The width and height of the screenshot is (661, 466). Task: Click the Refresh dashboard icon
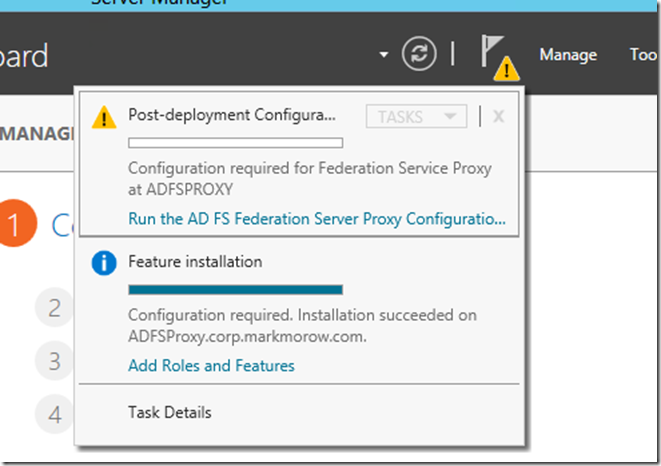pyautogui.click(x=419, y=54)
